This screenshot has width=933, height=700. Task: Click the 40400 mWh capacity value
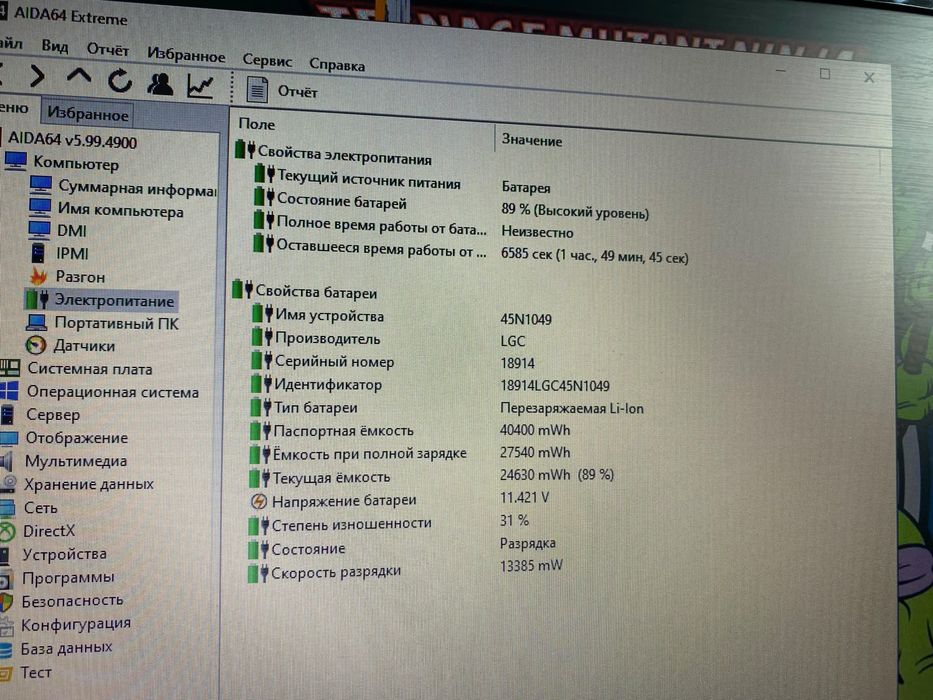tap(535, 430)
